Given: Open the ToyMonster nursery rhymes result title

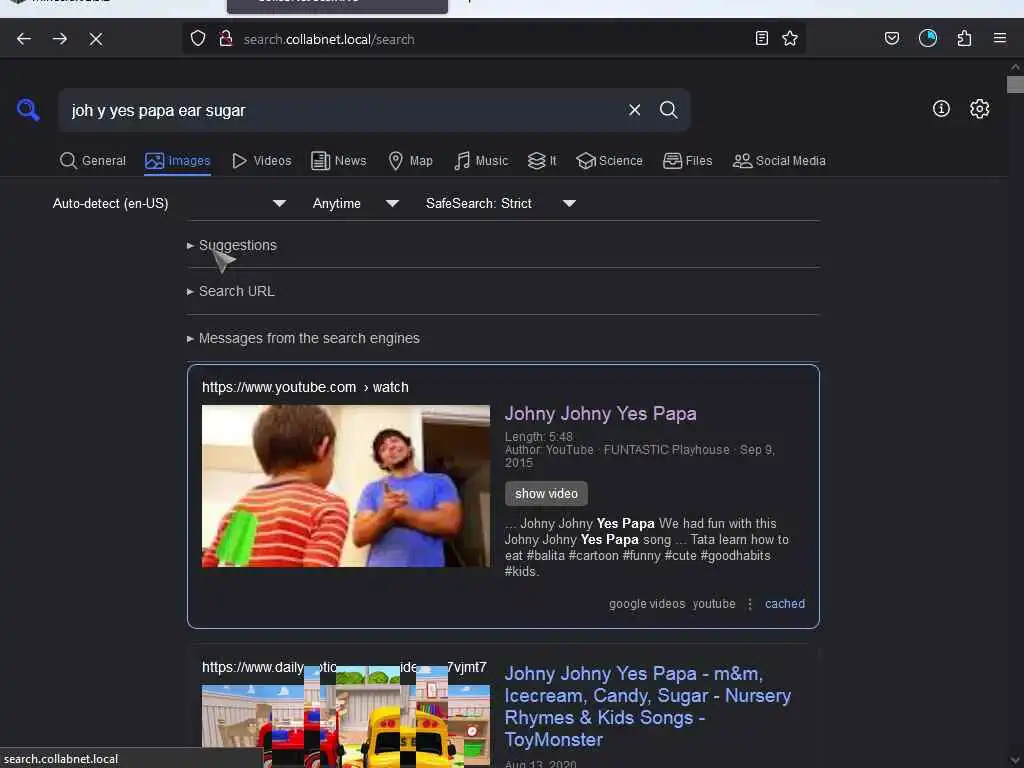Looking at the screenshot, I should click(x=647, y=707).
